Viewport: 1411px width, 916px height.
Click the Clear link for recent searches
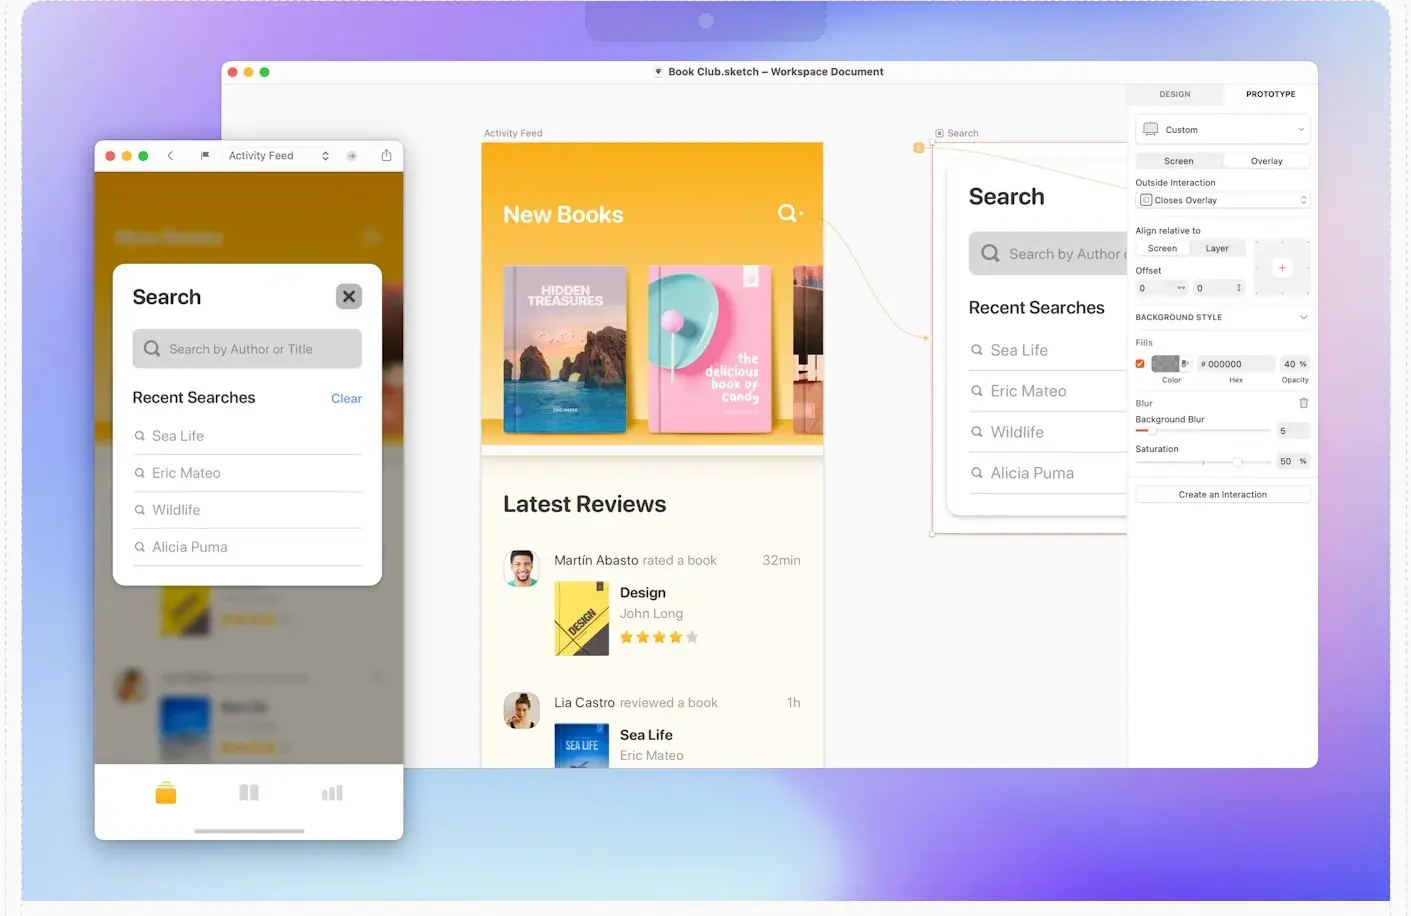[346, 399]
